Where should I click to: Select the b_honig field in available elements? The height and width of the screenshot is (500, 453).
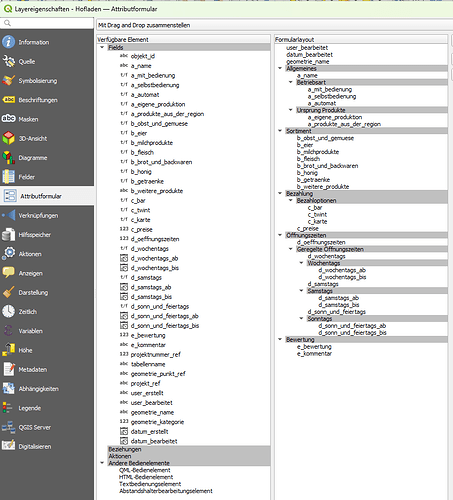point(141,172)
